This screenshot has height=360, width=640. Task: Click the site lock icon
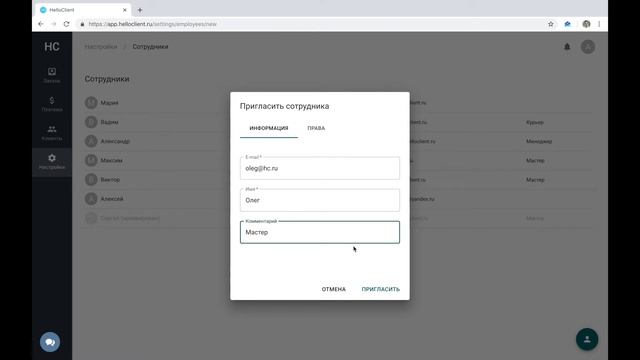82,24
